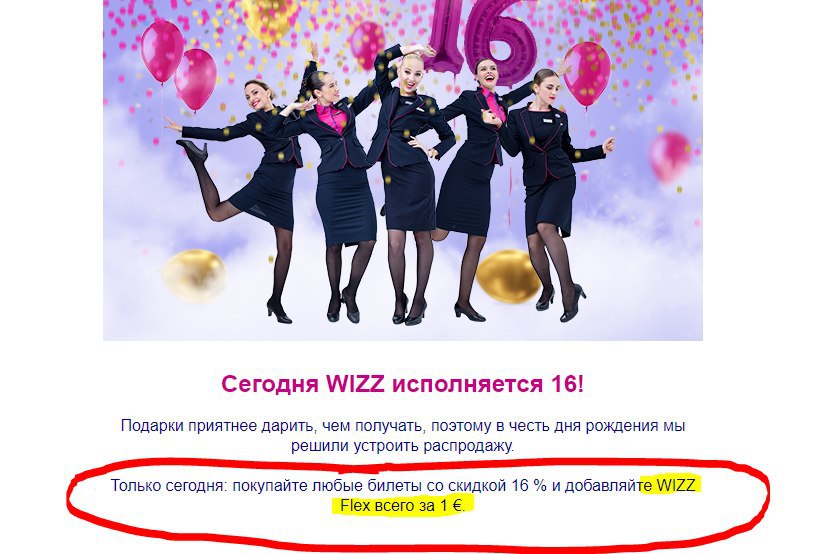
Task: Click the "скидкой 16 %" discount text
Action: 497,485
